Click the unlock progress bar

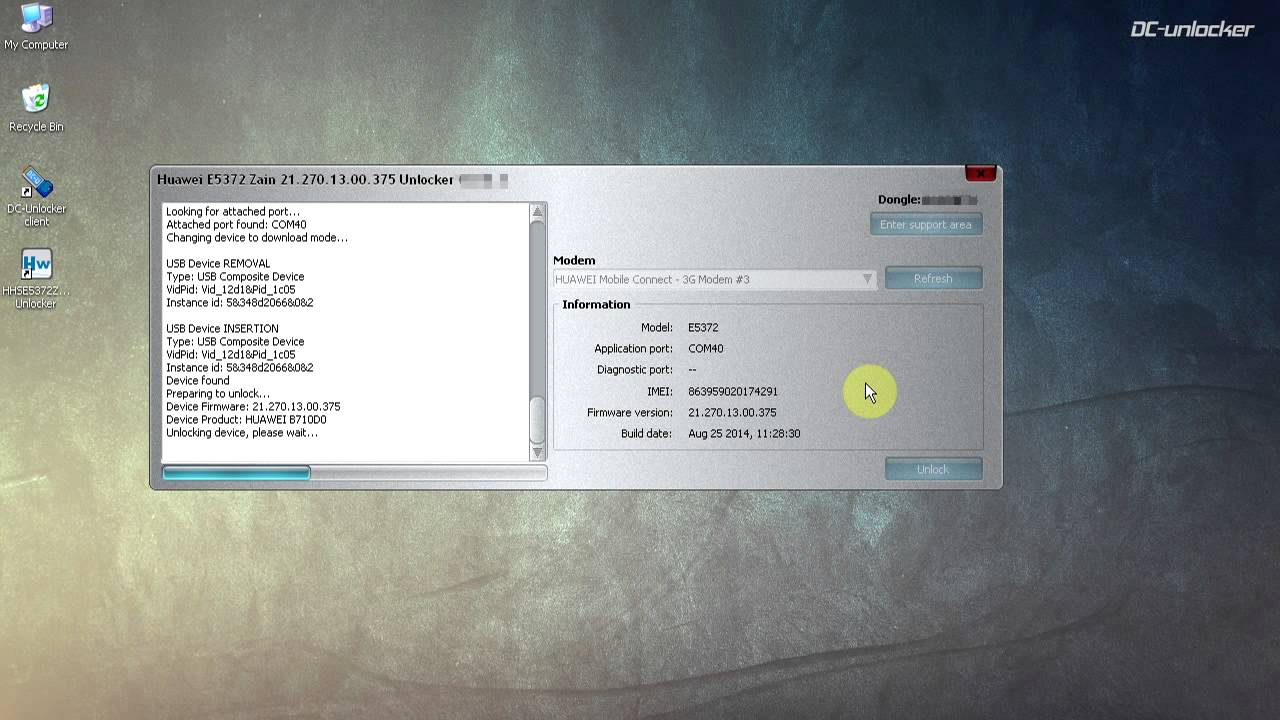354,472
